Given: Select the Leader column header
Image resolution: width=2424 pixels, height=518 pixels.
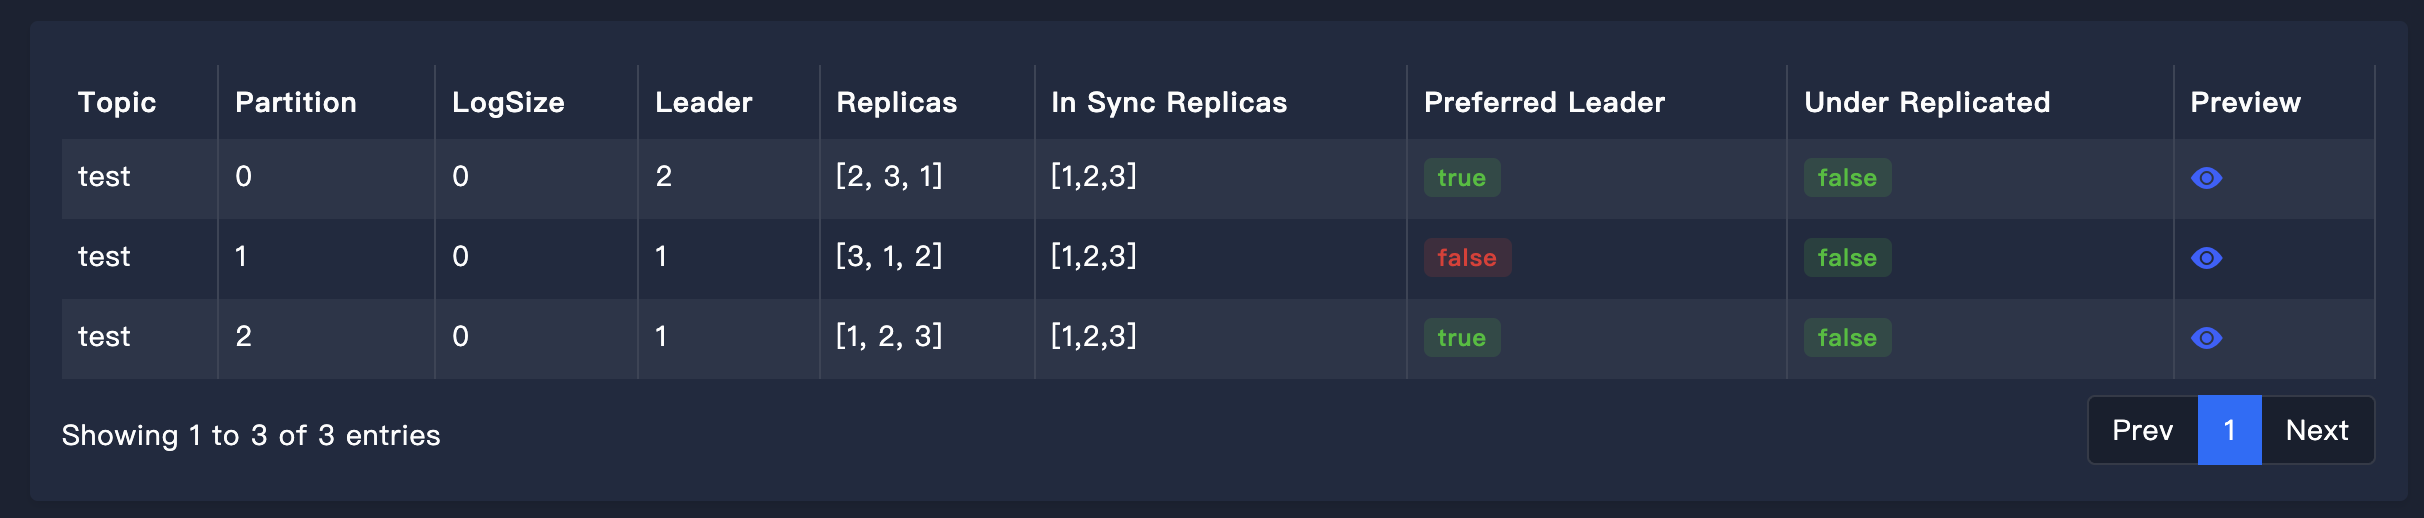Looking at the screenshot, I should (x=704, y=102).
